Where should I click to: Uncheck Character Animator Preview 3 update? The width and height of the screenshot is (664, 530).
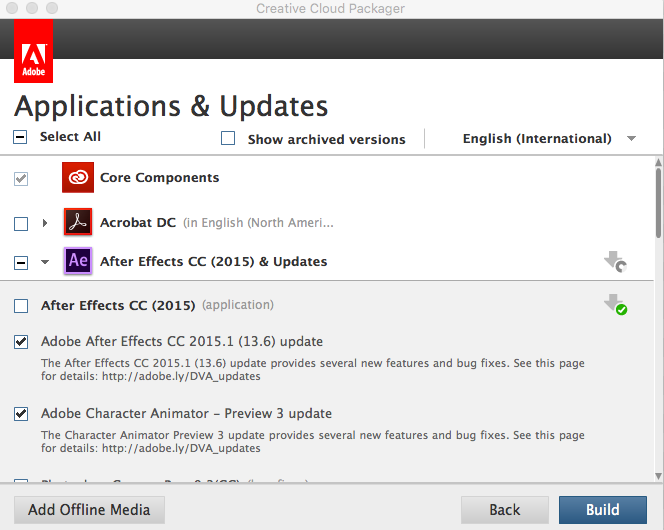pyautogui.click(x=21, y=414)
